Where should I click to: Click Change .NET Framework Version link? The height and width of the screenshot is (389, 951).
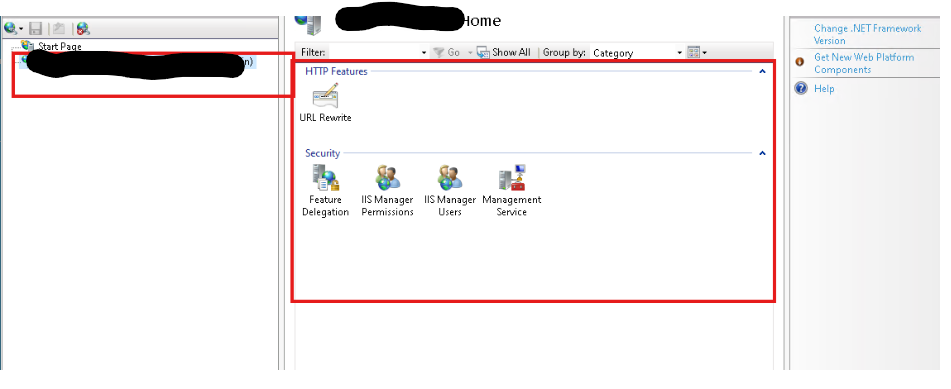[867, 35]
